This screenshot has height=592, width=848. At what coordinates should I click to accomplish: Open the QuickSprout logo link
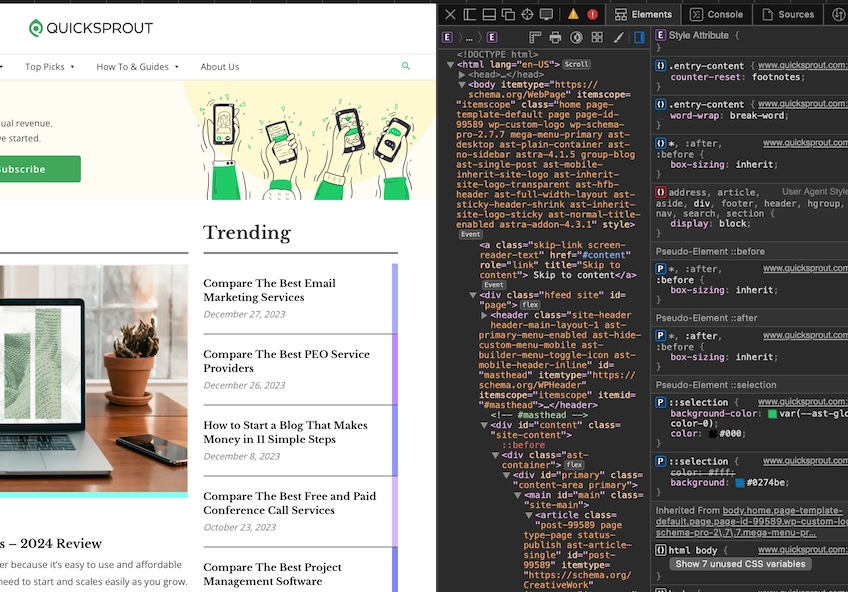tap(91, 28)
